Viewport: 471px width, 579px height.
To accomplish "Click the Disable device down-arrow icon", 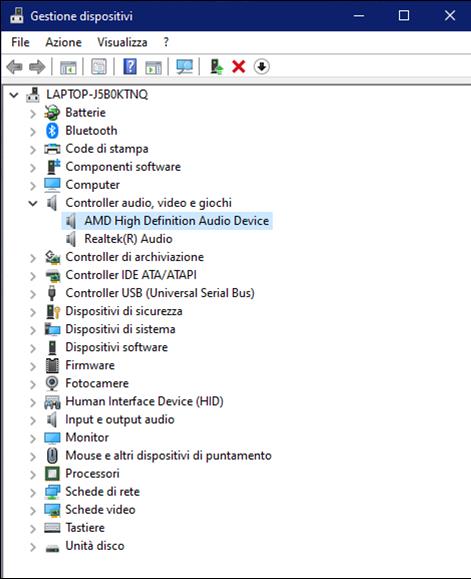I will pos(261,67).
